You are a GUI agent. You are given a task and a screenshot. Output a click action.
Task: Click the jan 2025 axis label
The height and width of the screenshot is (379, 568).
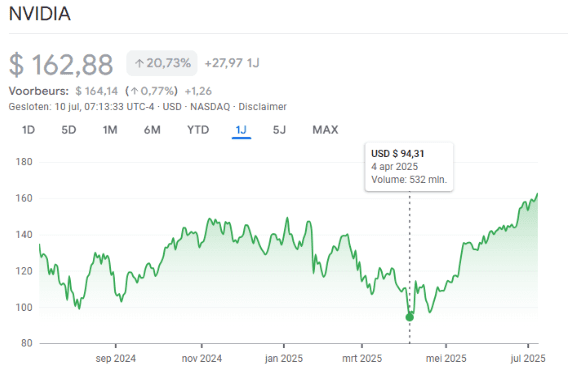tap(284, 359)
